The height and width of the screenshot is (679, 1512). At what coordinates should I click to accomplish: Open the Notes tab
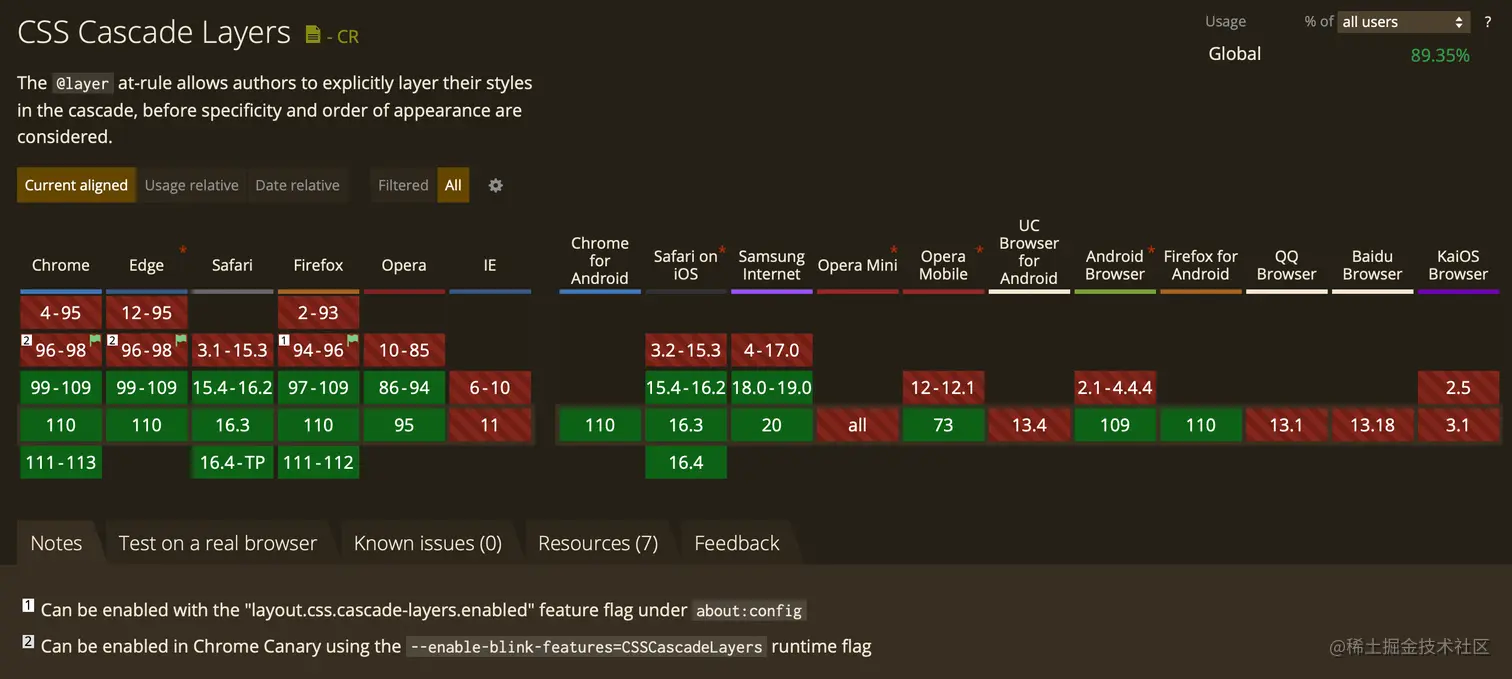coord(56,543)
